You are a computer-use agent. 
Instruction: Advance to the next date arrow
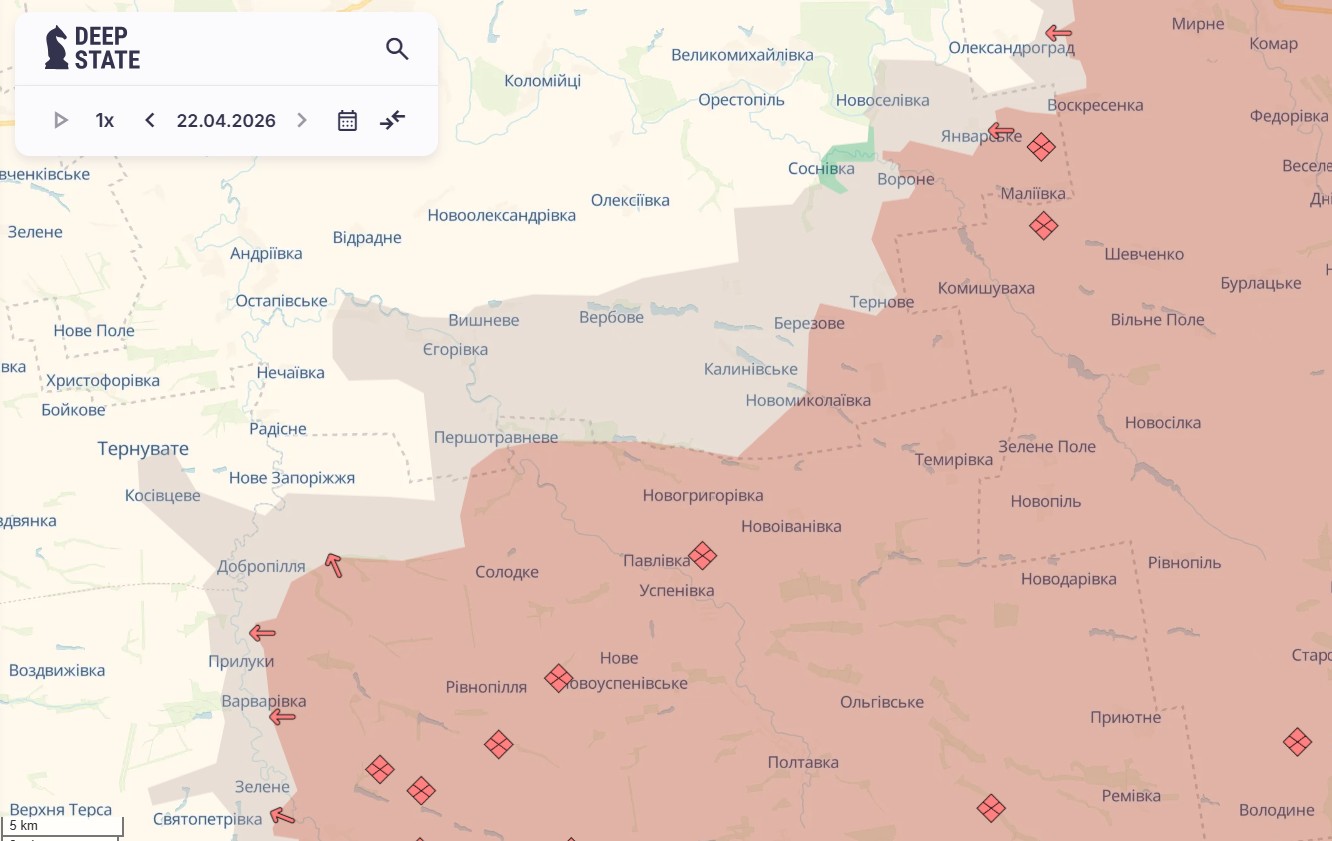pos(302,121)
